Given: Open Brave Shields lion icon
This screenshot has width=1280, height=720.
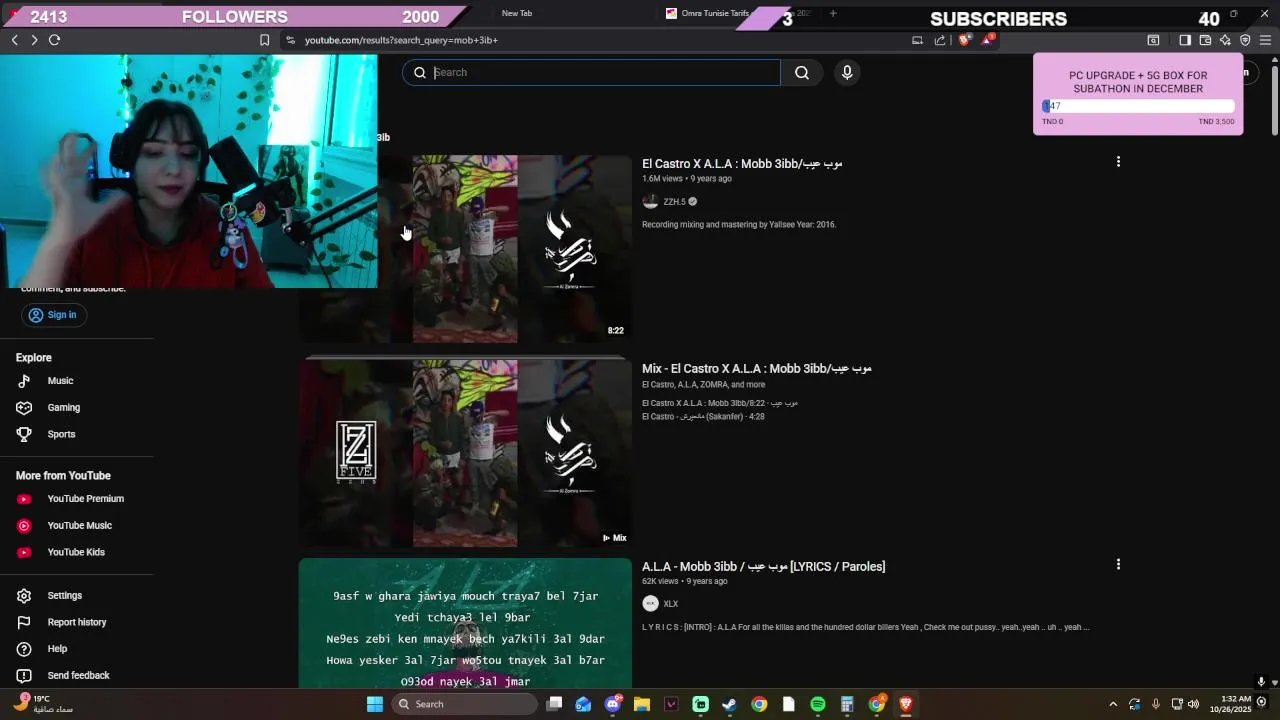Looking at the screenshot, I should coord(964,40).
